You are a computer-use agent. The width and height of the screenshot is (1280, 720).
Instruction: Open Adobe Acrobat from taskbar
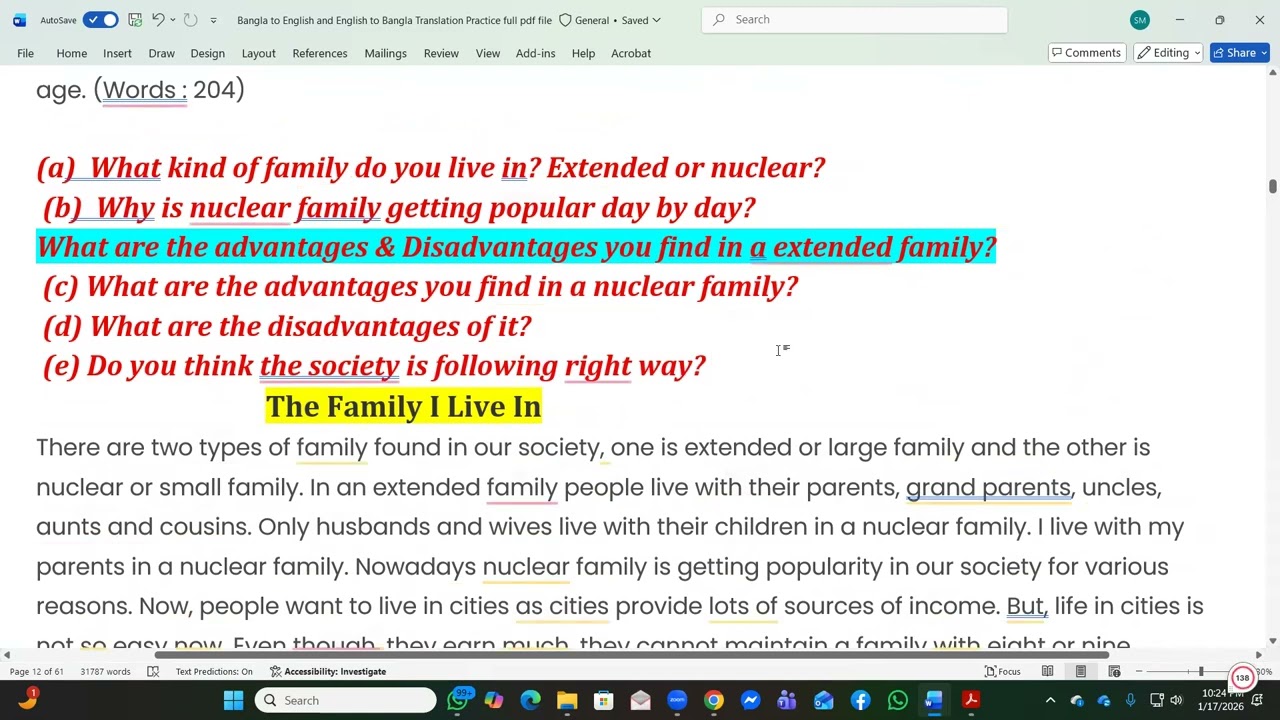coord(970,700)
